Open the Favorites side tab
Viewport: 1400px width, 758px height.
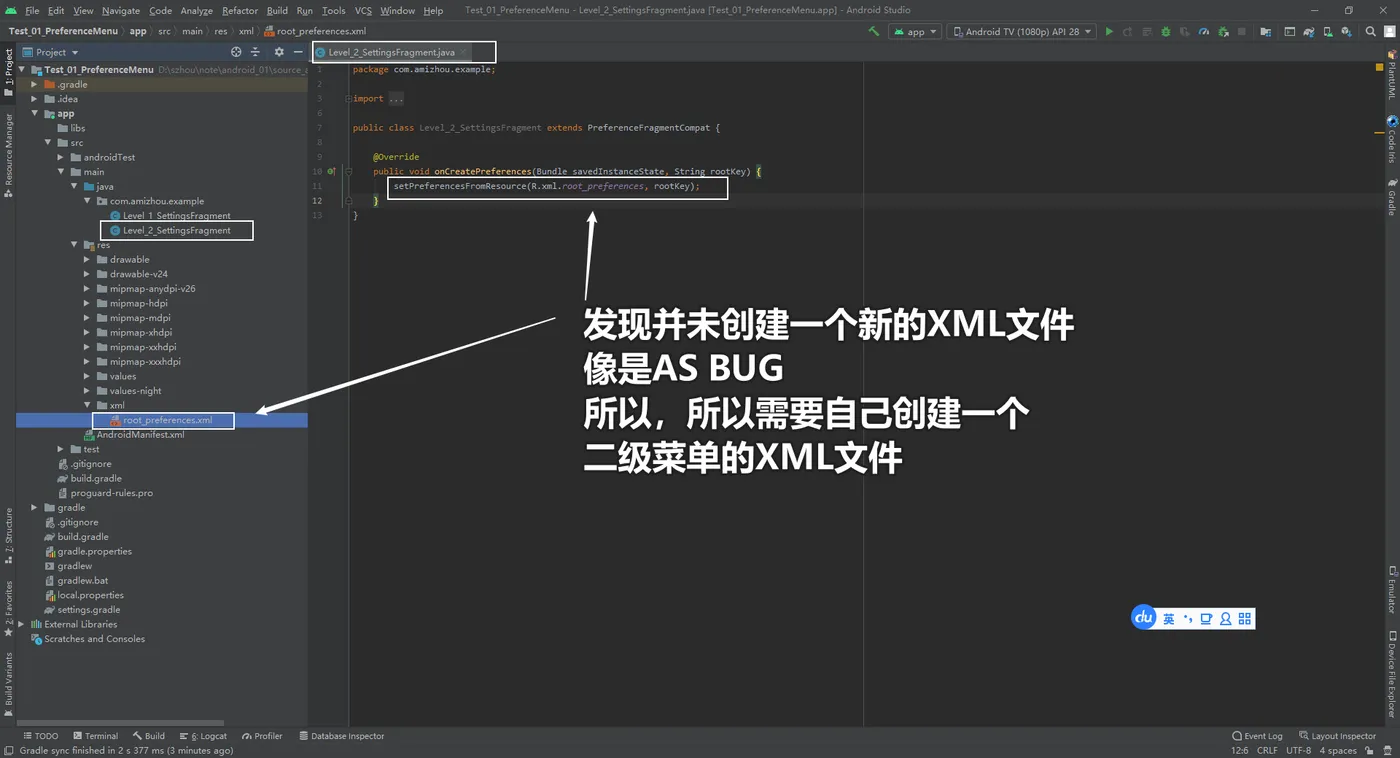(8, 609)
